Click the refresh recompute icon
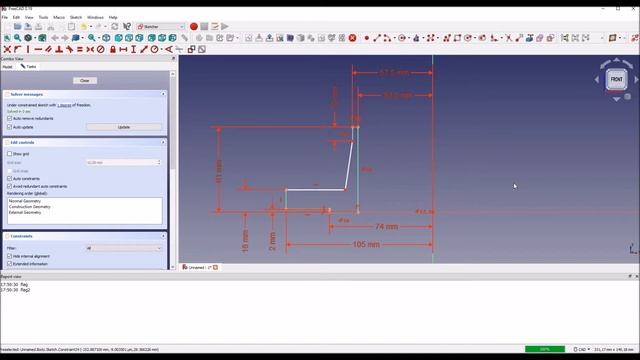Image resolution: width=640 pixels, height=360 pixels. pos(115,27)
